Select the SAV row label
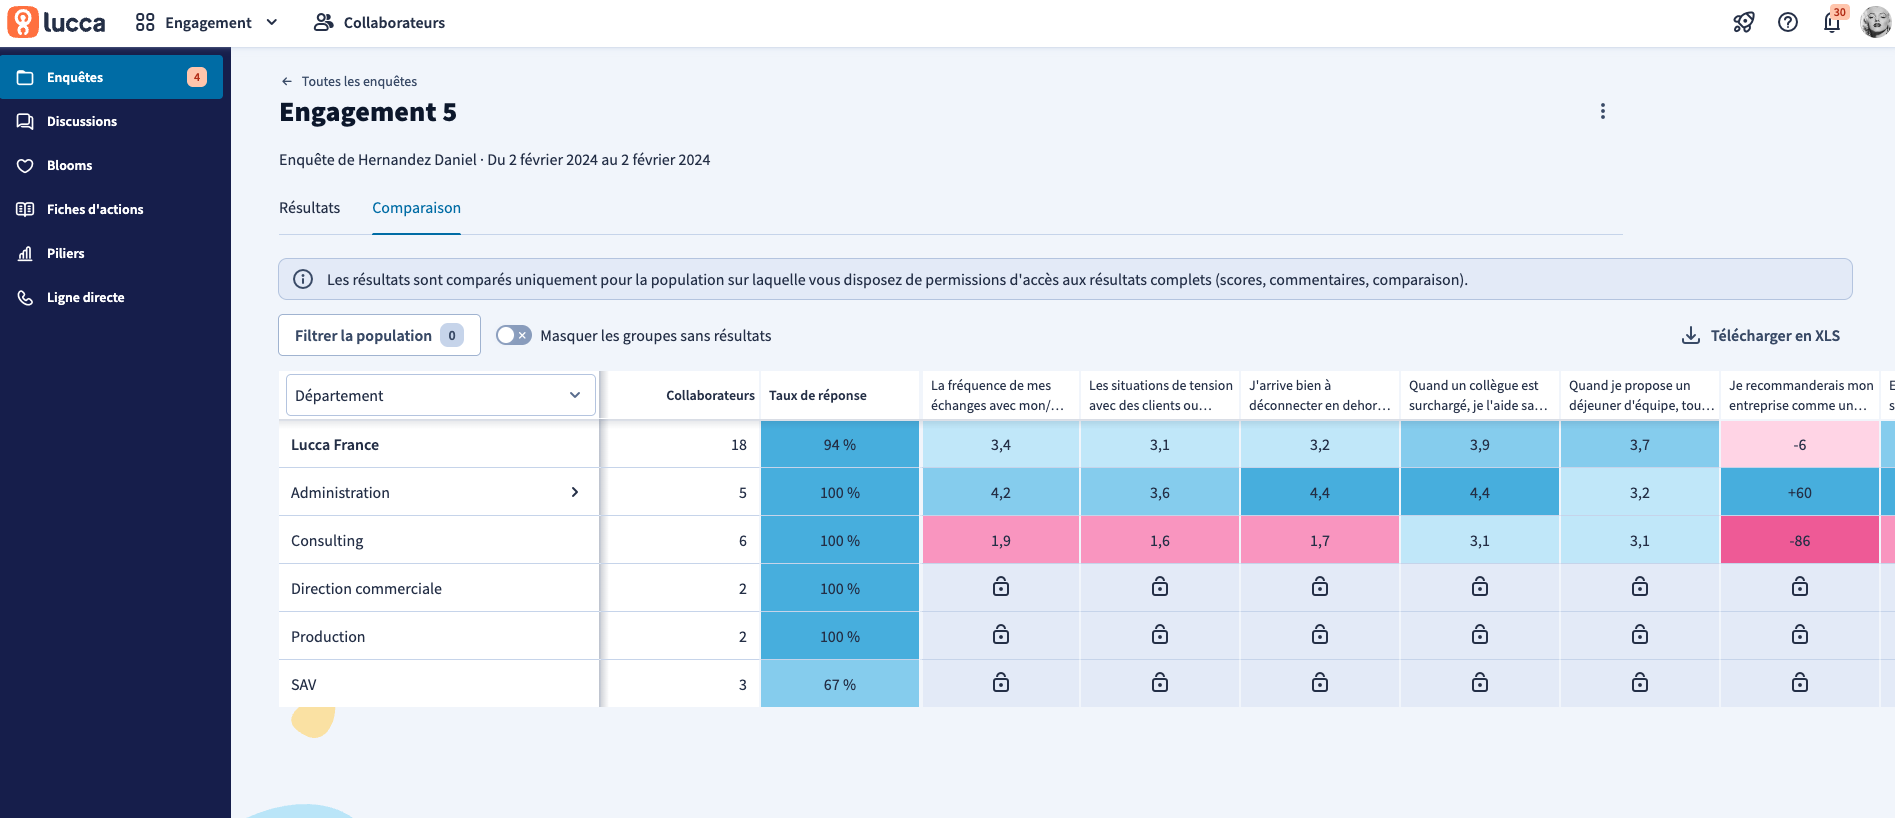1895x818 pixels. 303,684
